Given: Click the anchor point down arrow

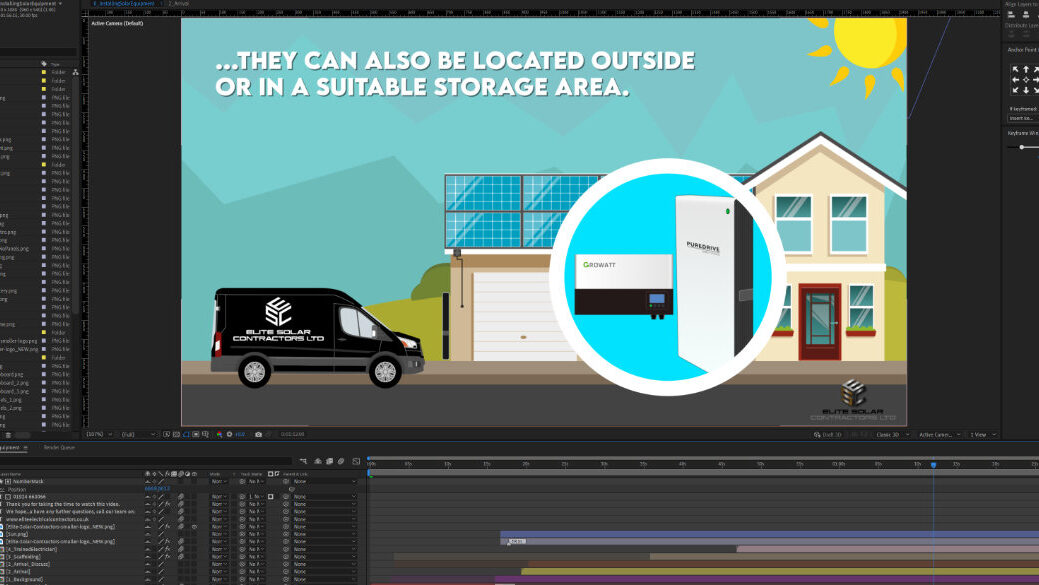Looking at the screenshot, I should [x=1025, y=91].
